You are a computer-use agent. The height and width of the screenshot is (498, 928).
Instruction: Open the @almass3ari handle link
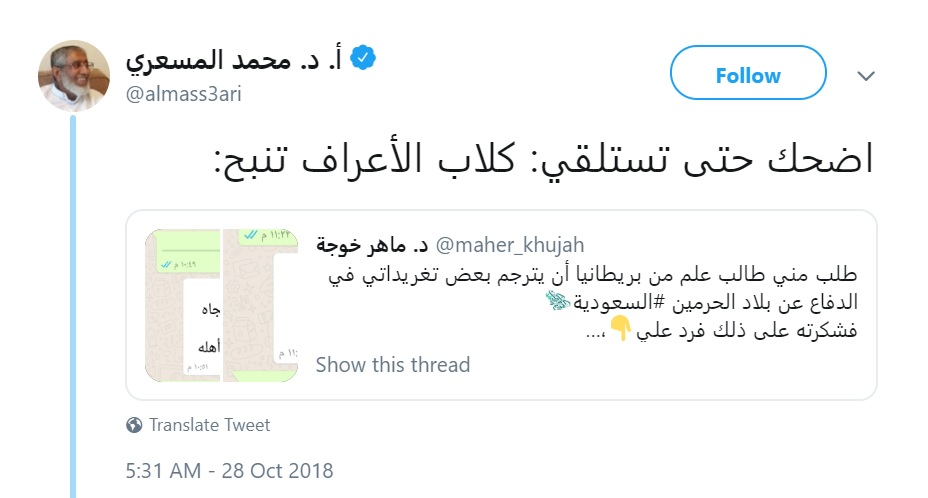(x=183, y=94)
